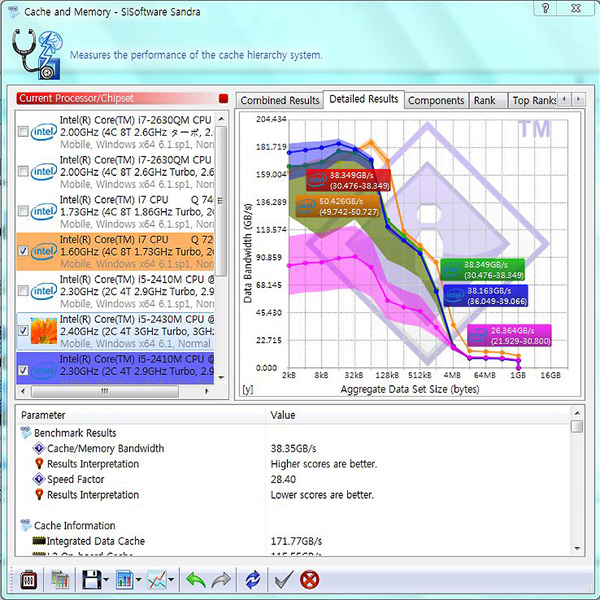Click the results pane vertical scrollbar thumb
Viewport: 600px width, 600px height.
577,426
